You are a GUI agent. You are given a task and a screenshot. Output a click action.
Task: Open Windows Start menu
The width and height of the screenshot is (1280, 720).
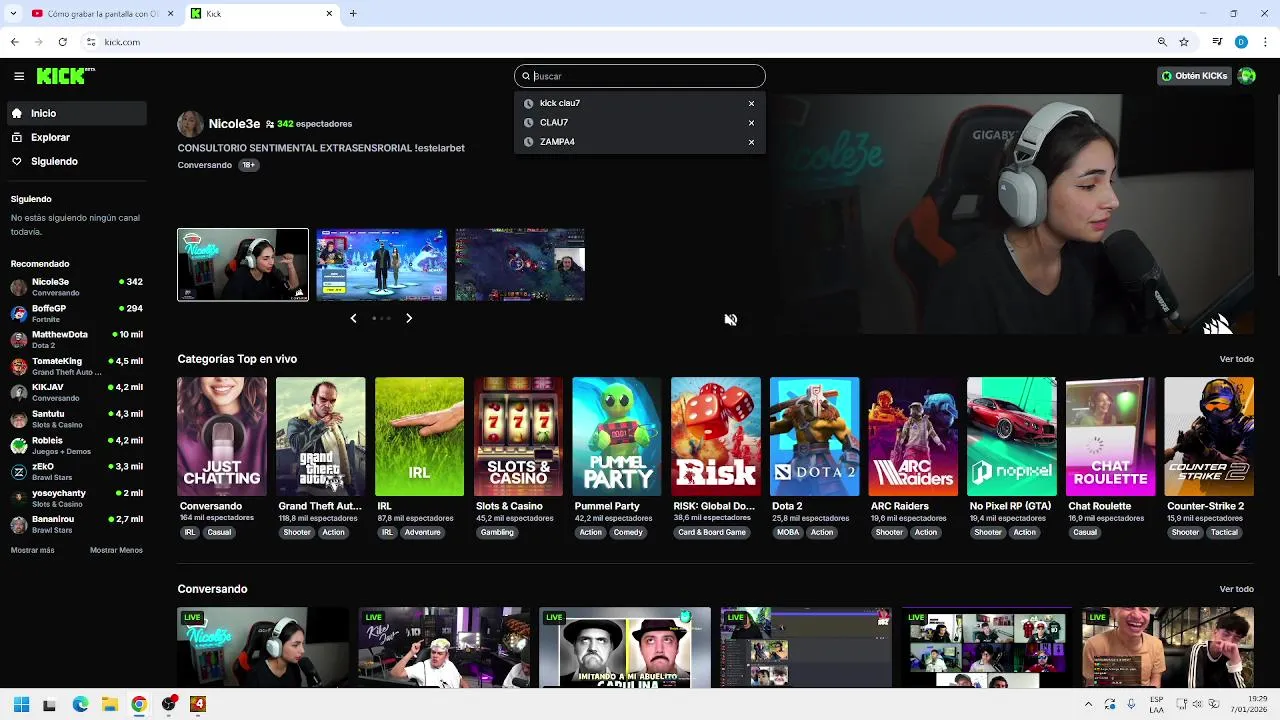(21, 705)
